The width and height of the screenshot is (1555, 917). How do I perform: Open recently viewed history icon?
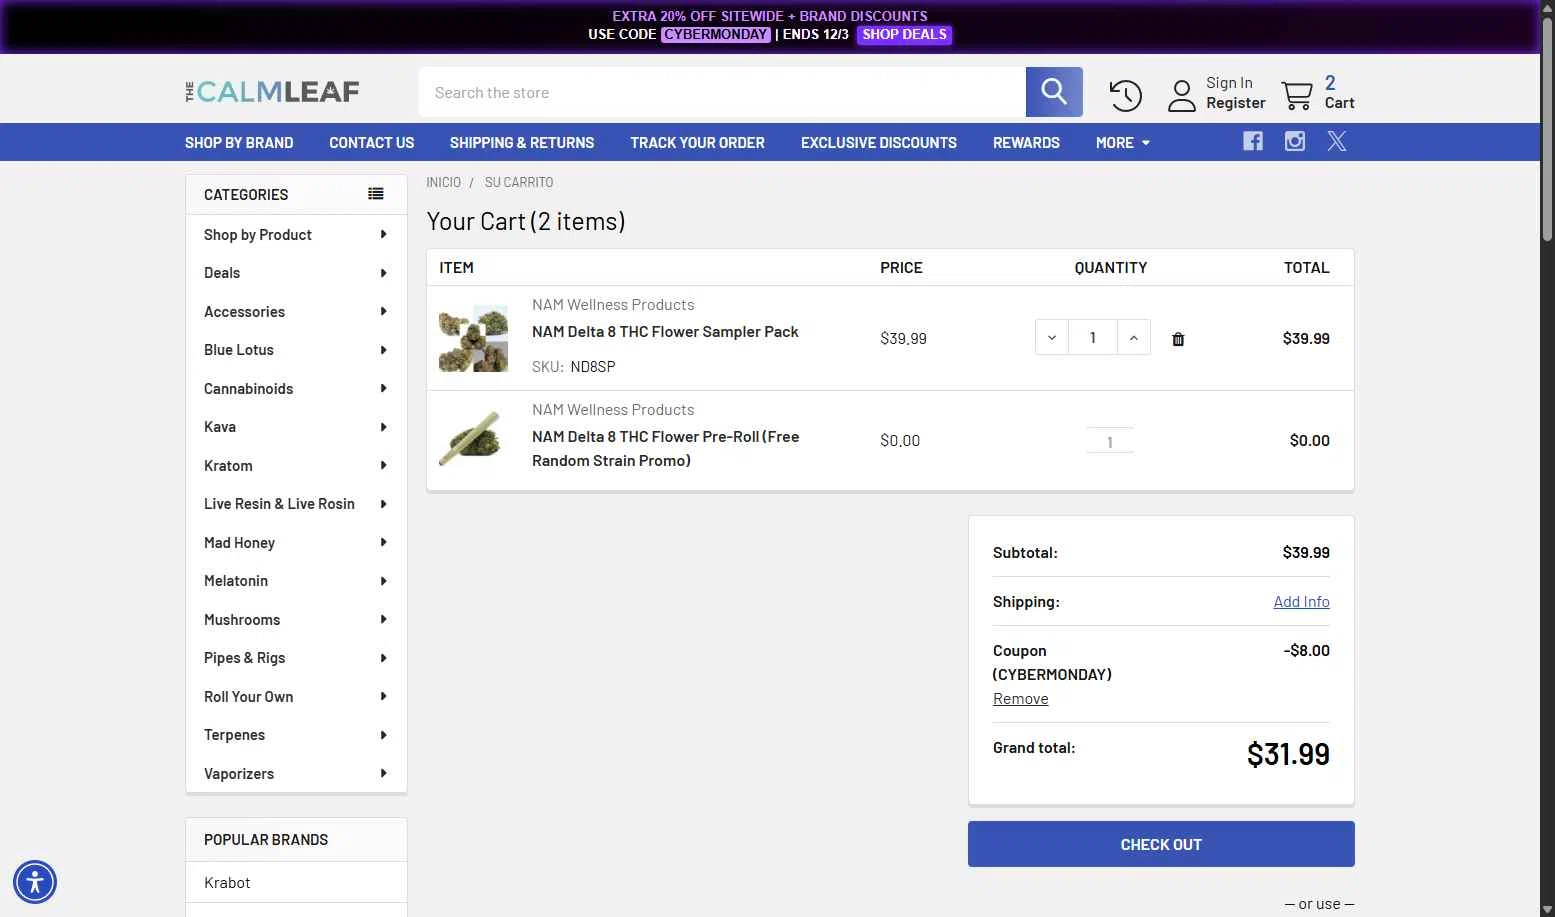tap(1125, 95)
